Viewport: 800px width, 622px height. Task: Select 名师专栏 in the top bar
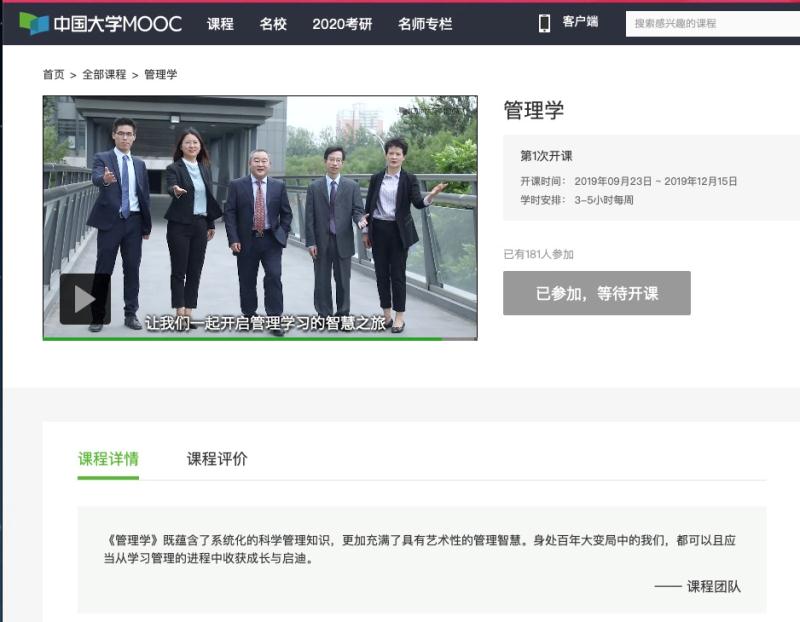[425, 24]
